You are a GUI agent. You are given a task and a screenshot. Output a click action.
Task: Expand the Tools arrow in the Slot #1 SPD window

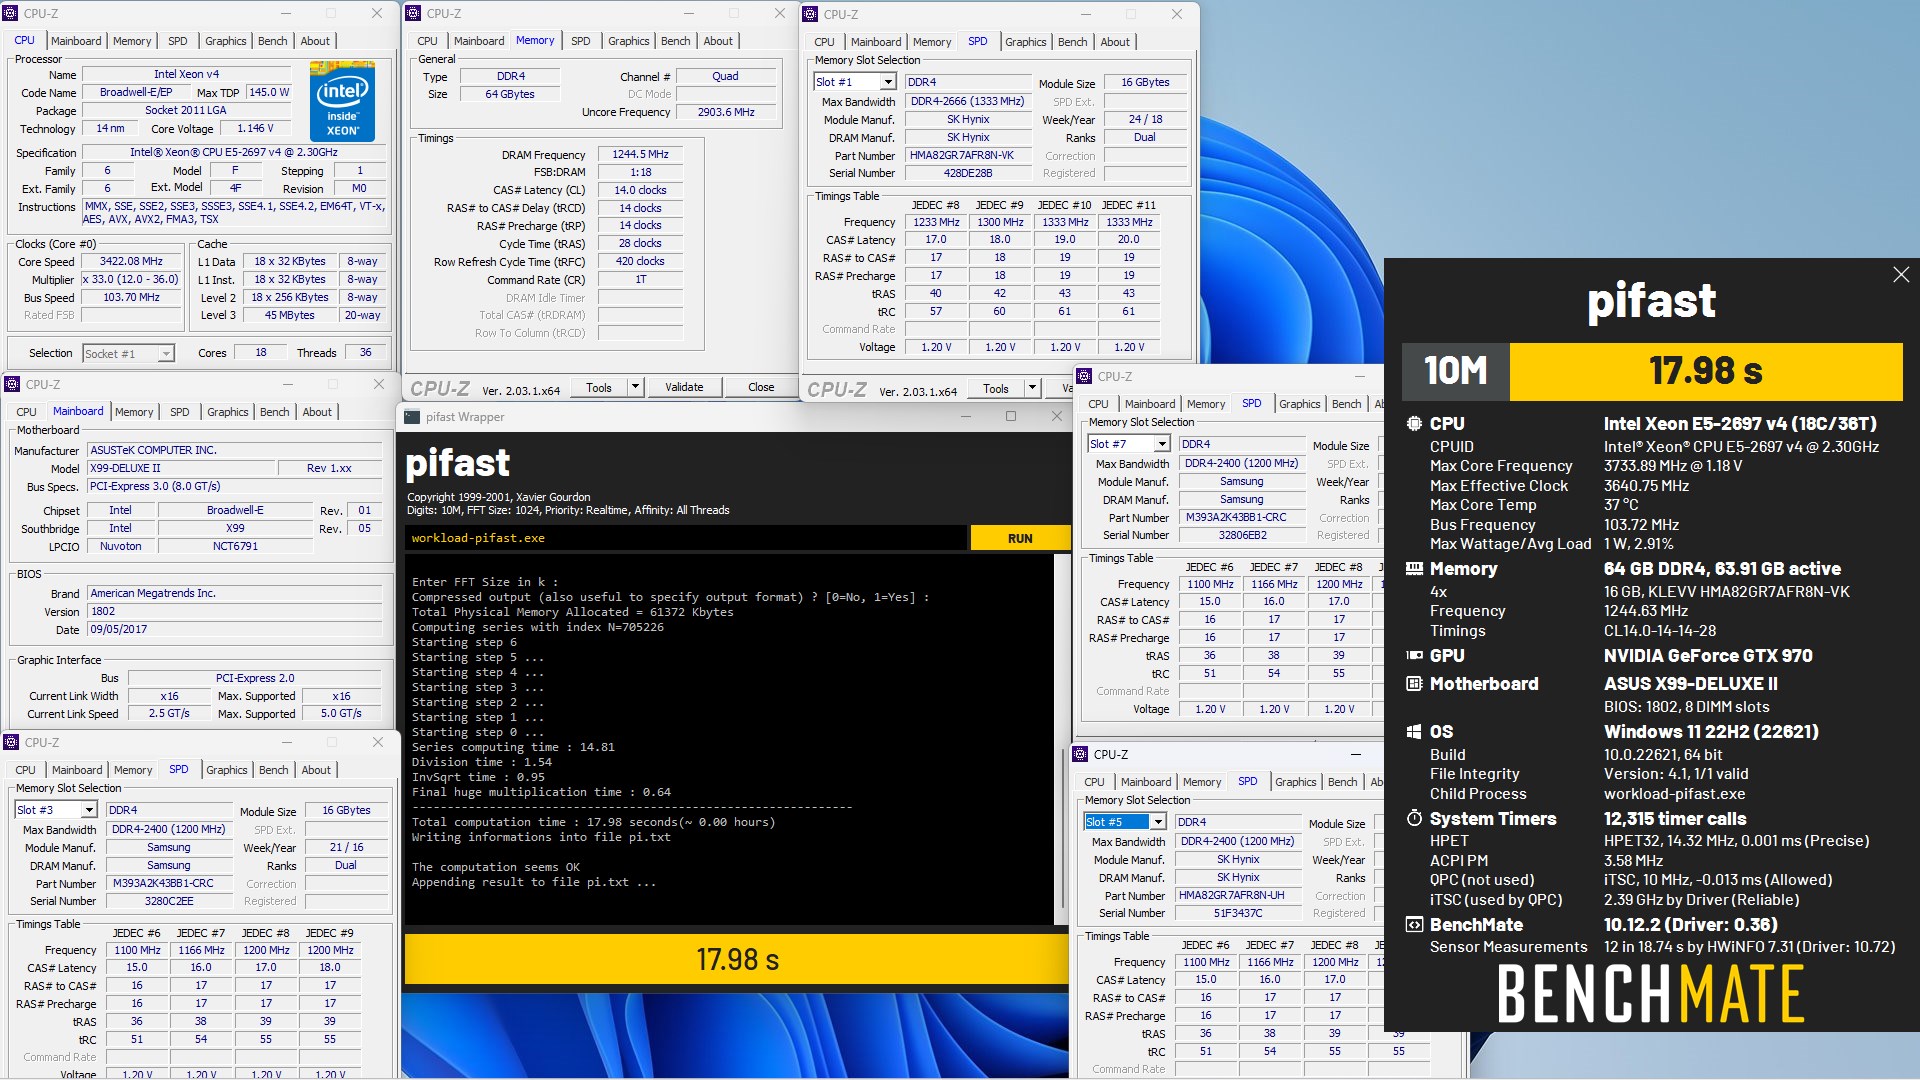pyautogui.click(x=1031, y=388)
